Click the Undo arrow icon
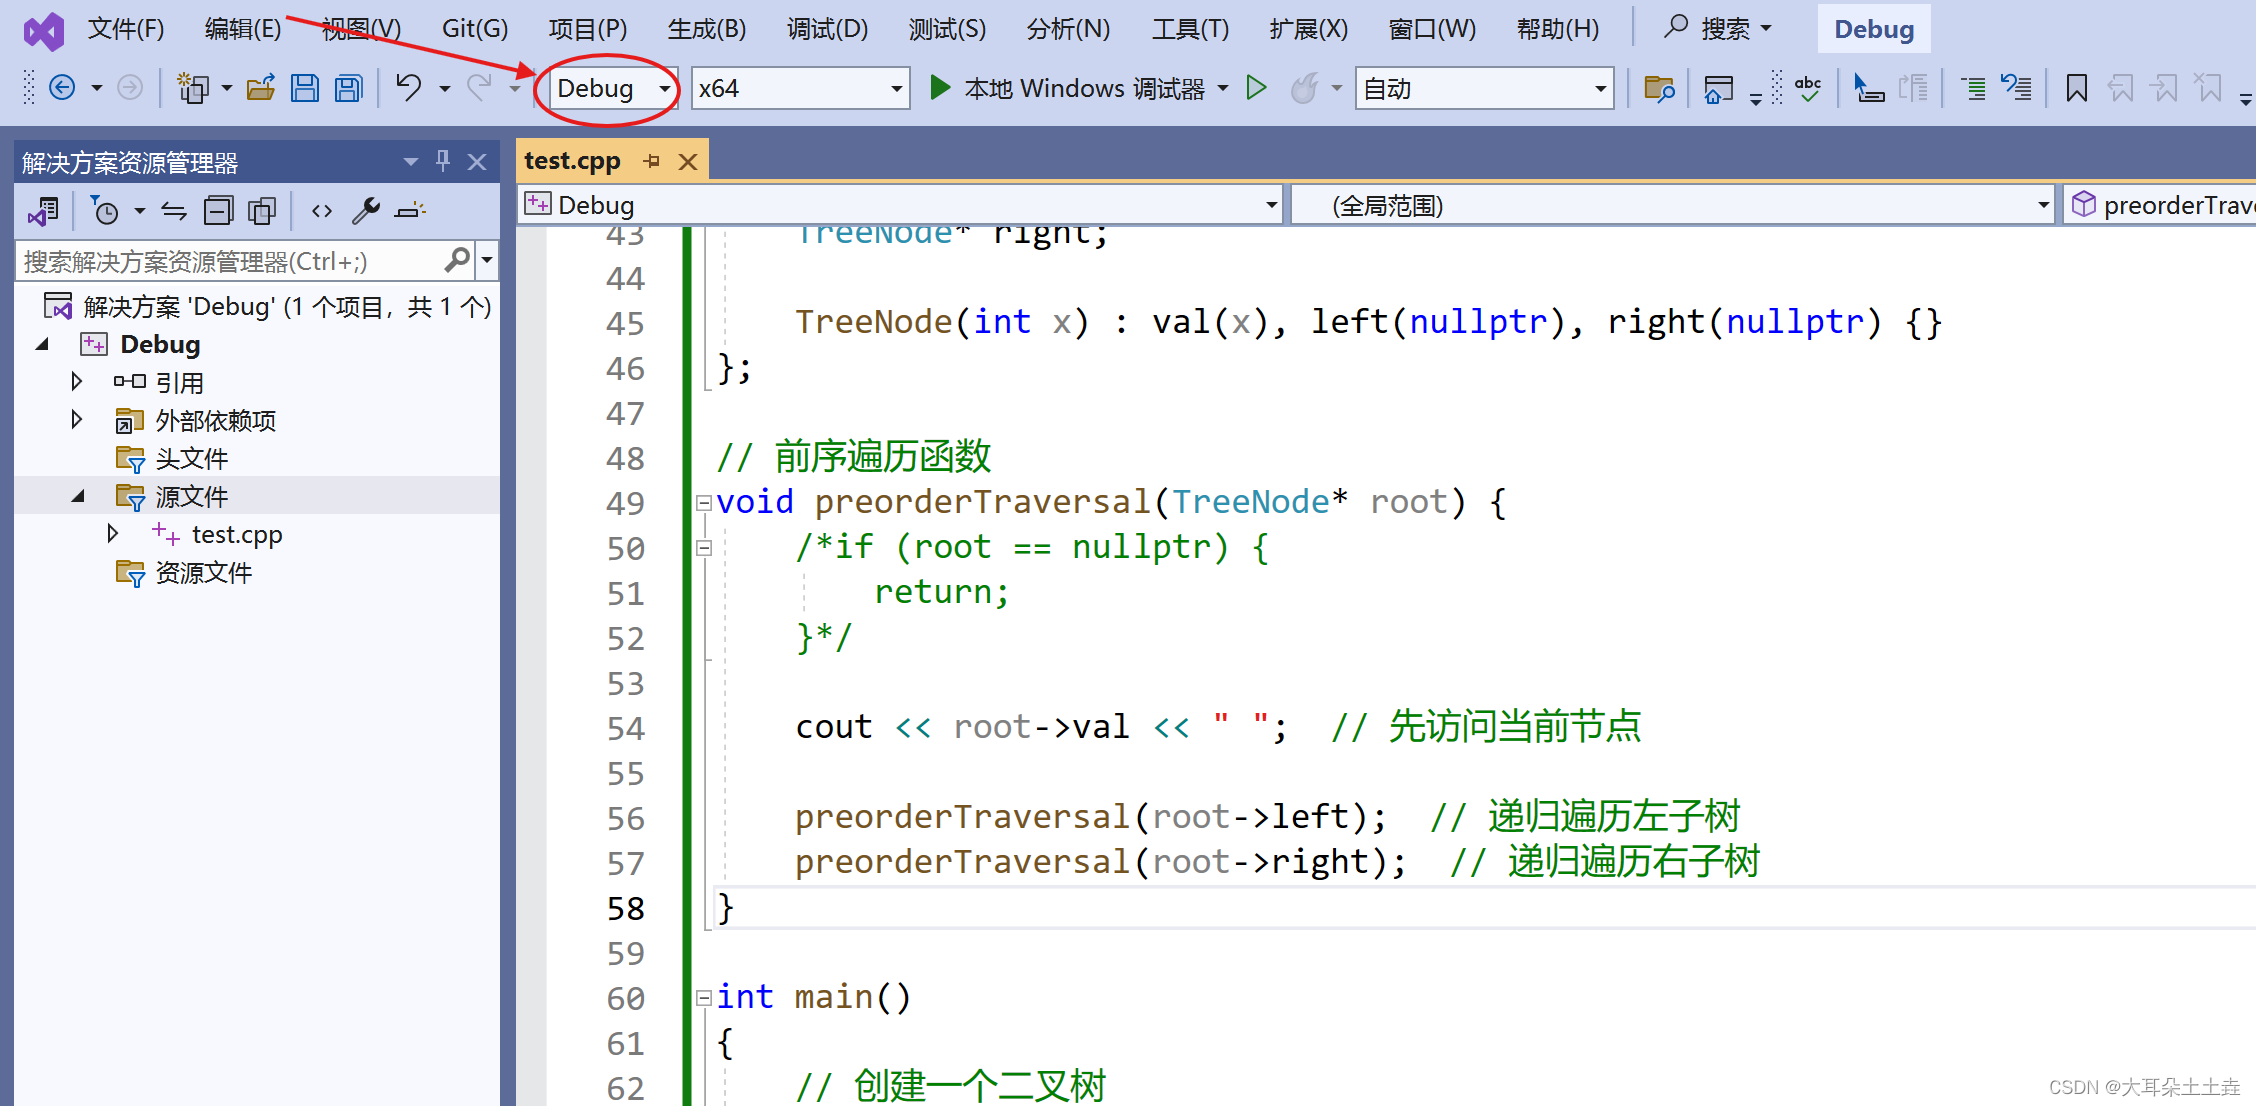Screen dimensions: 2256x1106 408,88
